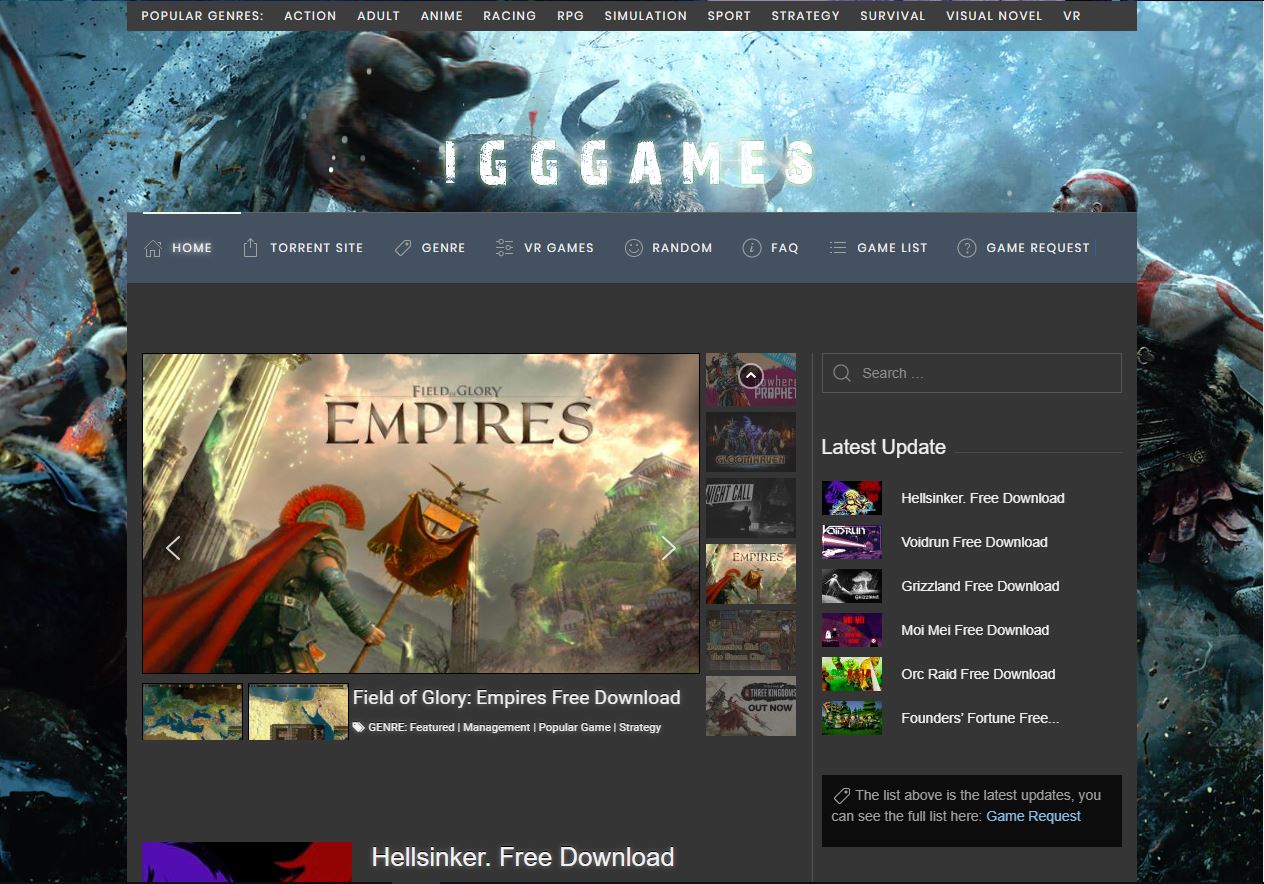Select VR in popular genres bar
This screenshot has width=1264, height=884.
(1072, 16)
